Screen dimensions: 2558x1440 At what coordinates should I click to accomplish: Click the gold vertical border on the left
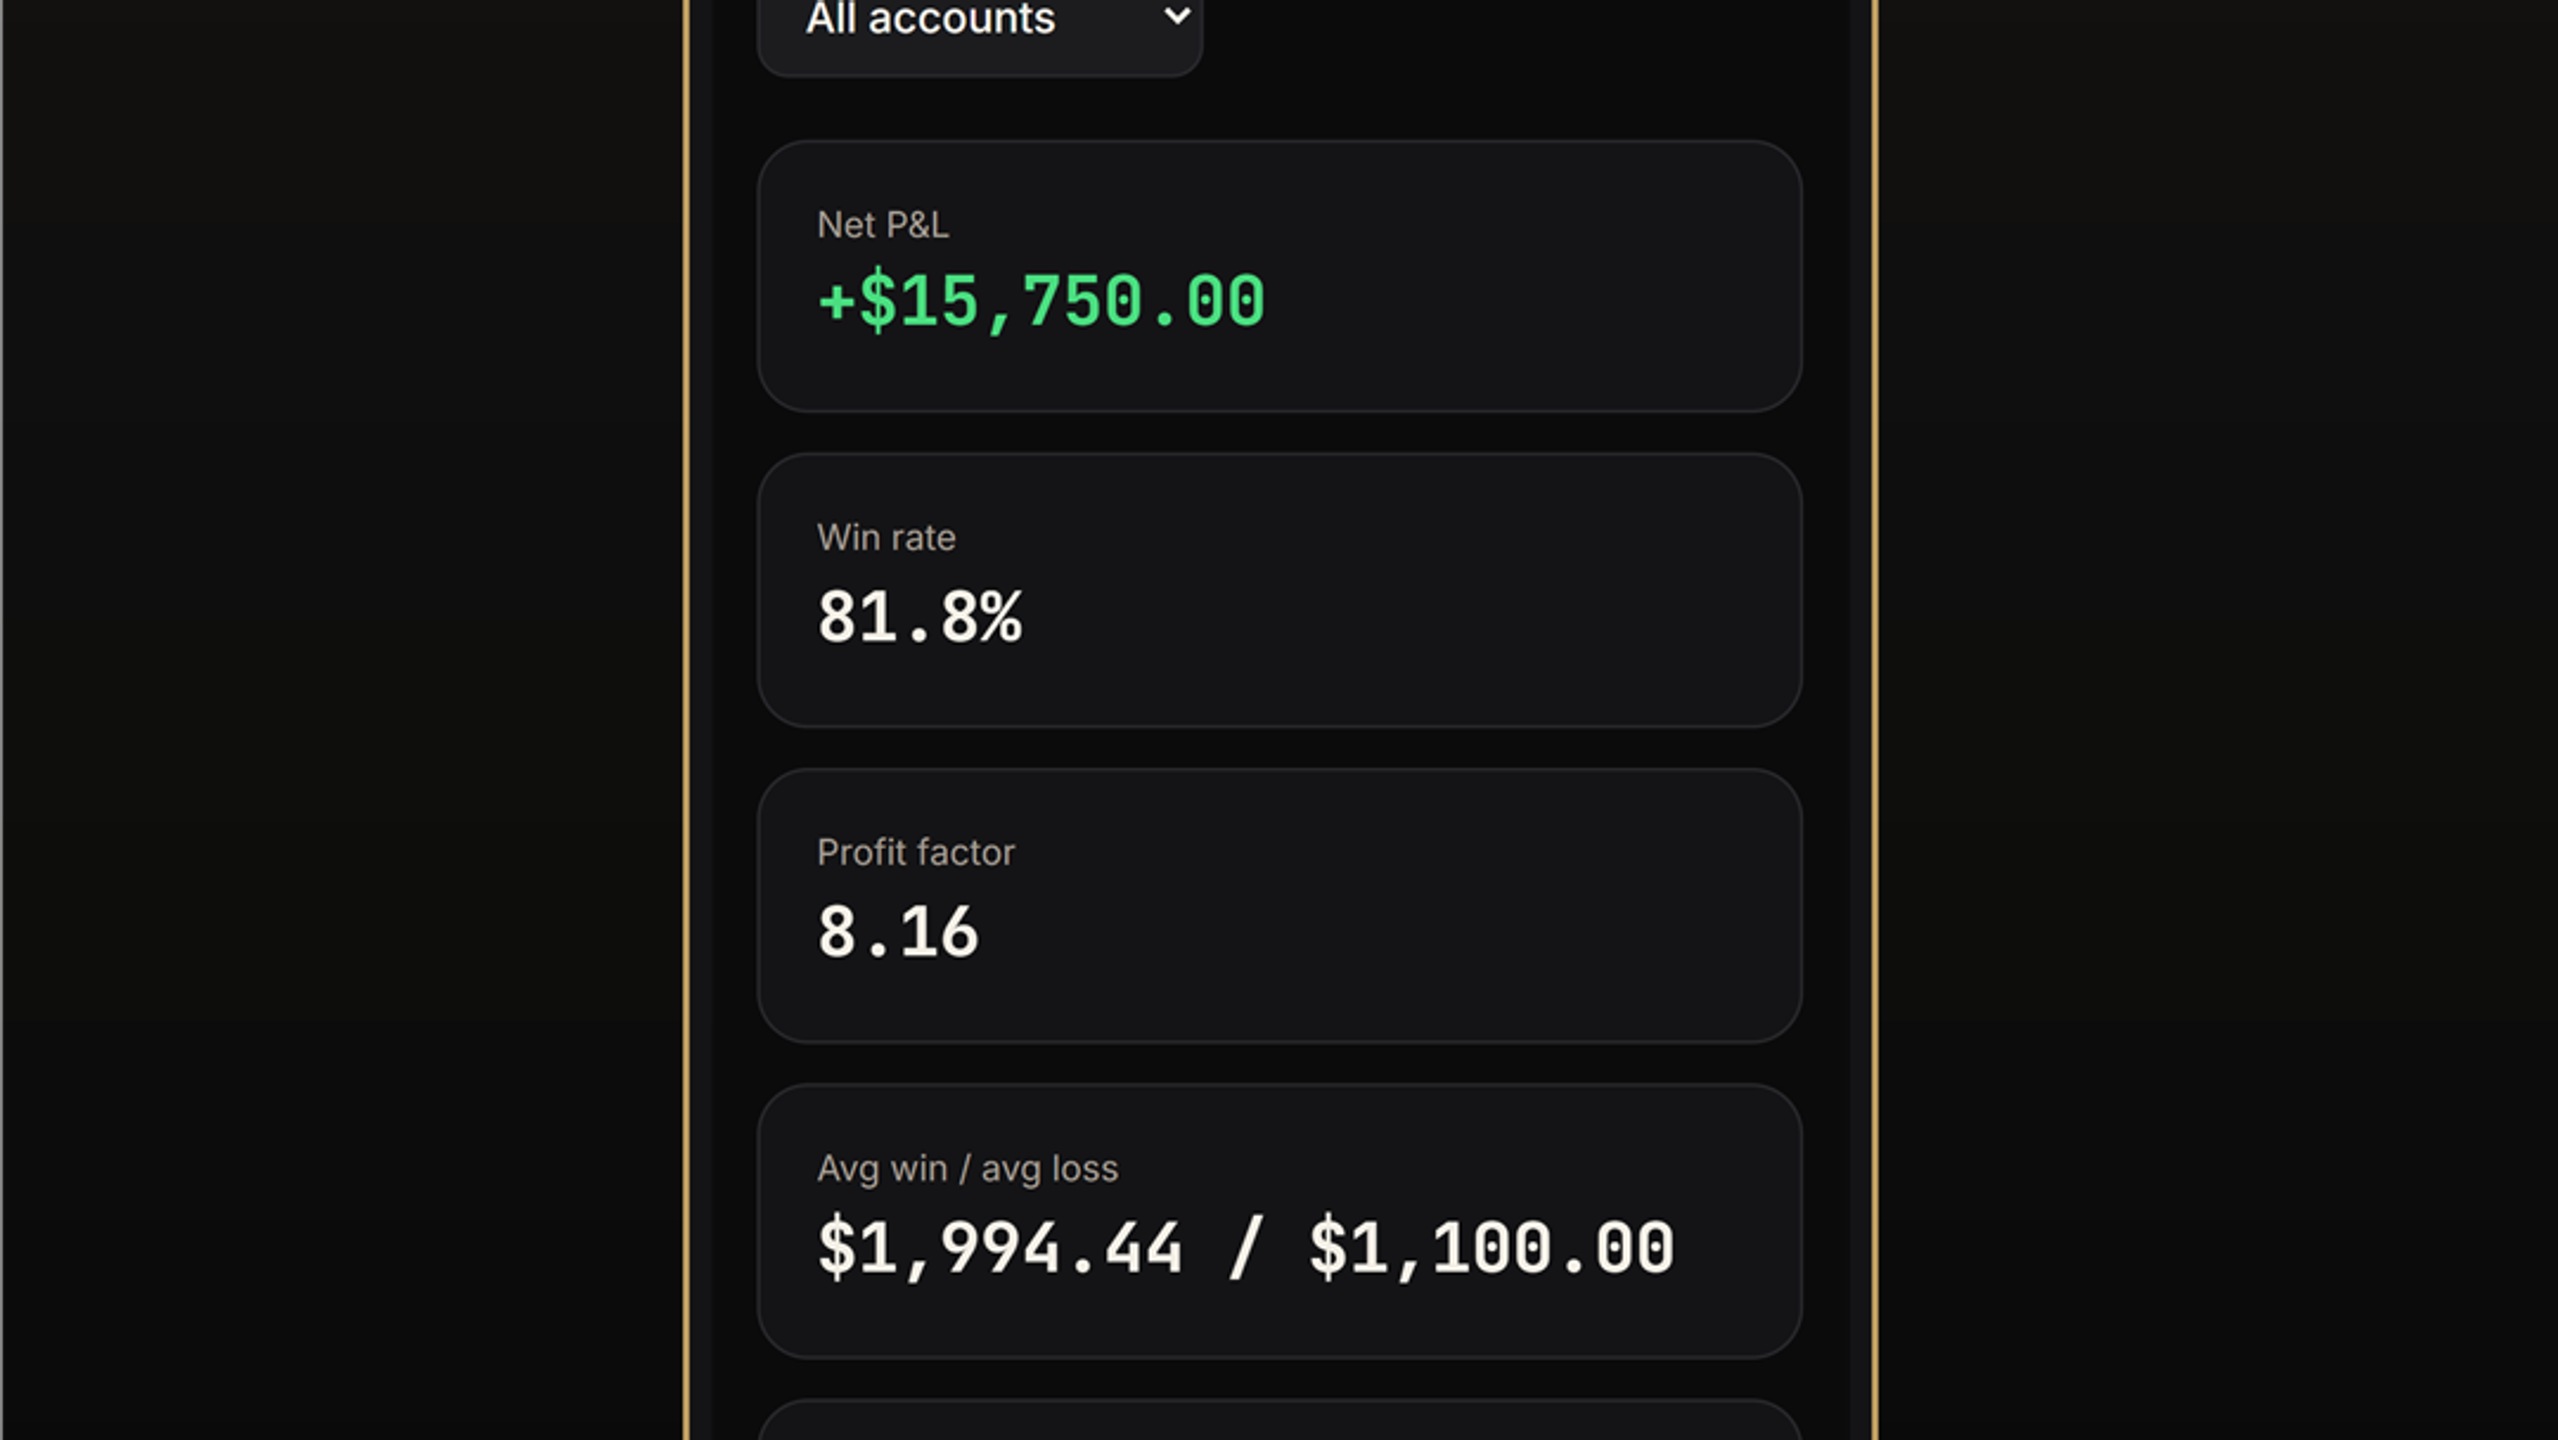[686, 720]
